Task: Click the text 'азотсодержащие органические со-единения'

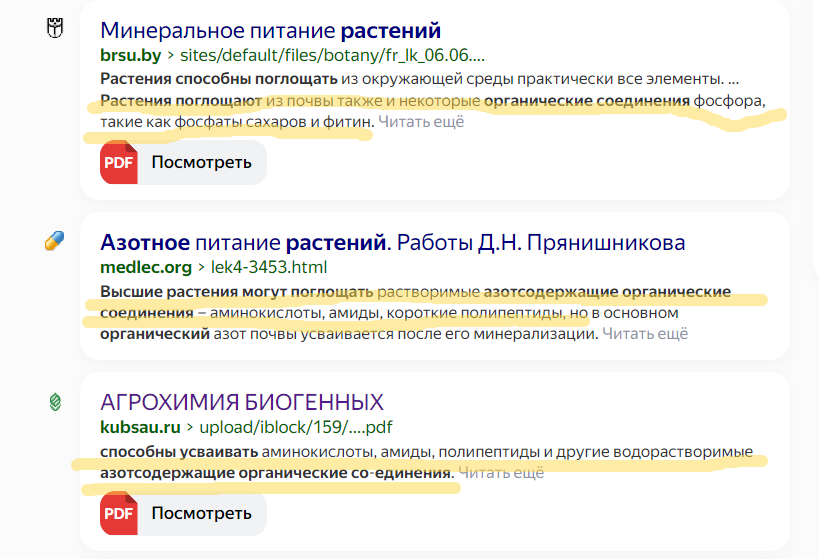Action: (x=277, y=473)
